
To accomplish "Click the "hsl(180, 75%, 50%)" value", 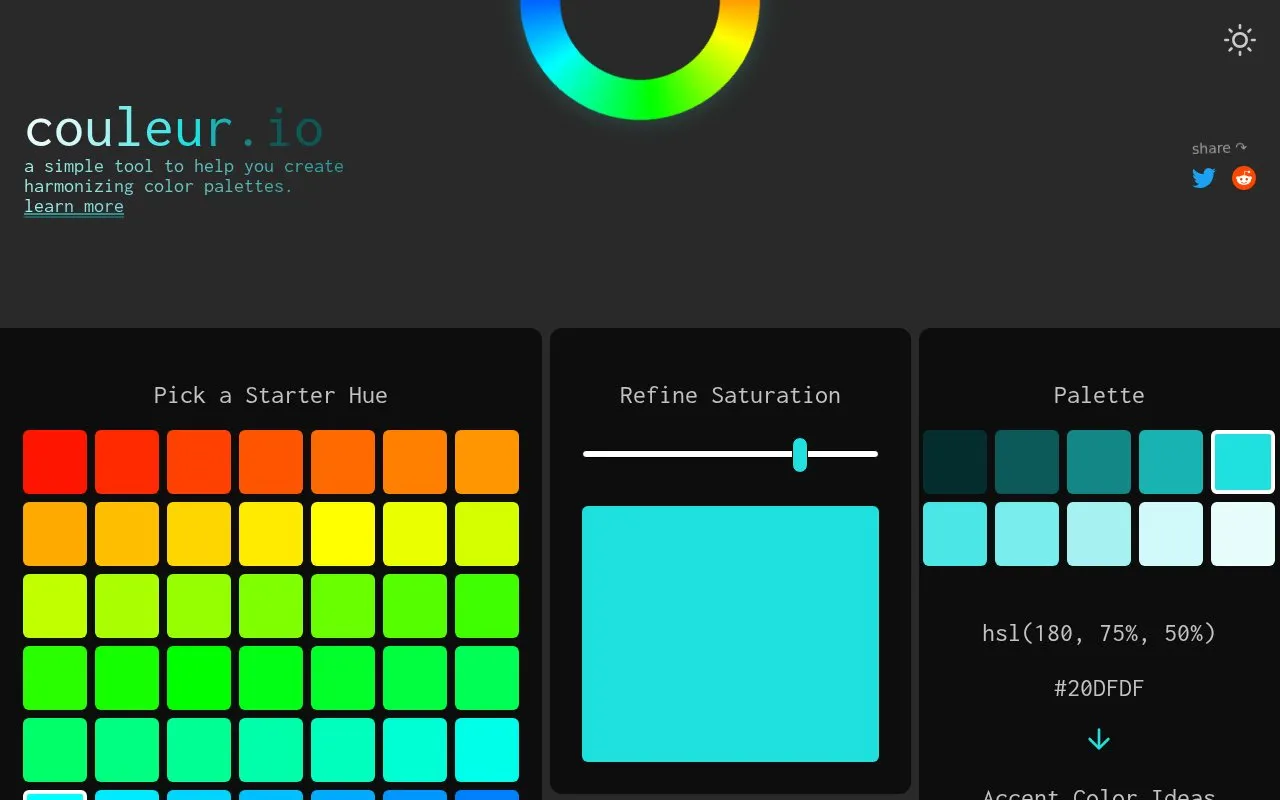I will [1099, 633].
